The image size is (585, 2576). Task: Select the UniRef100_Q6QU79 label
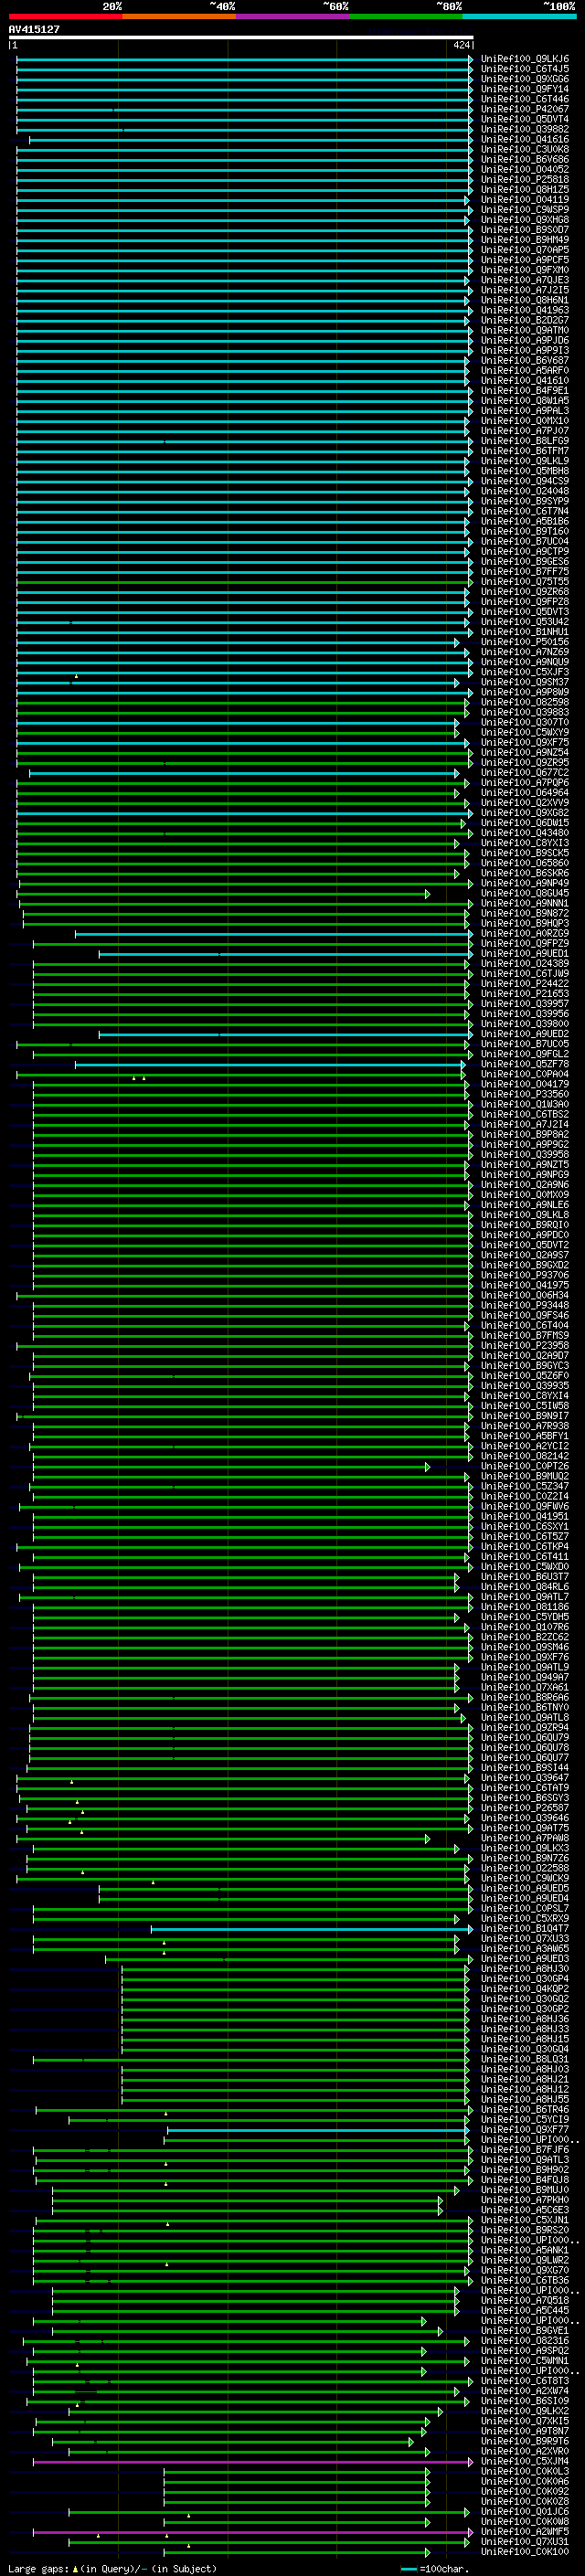tap(525, 1737)
